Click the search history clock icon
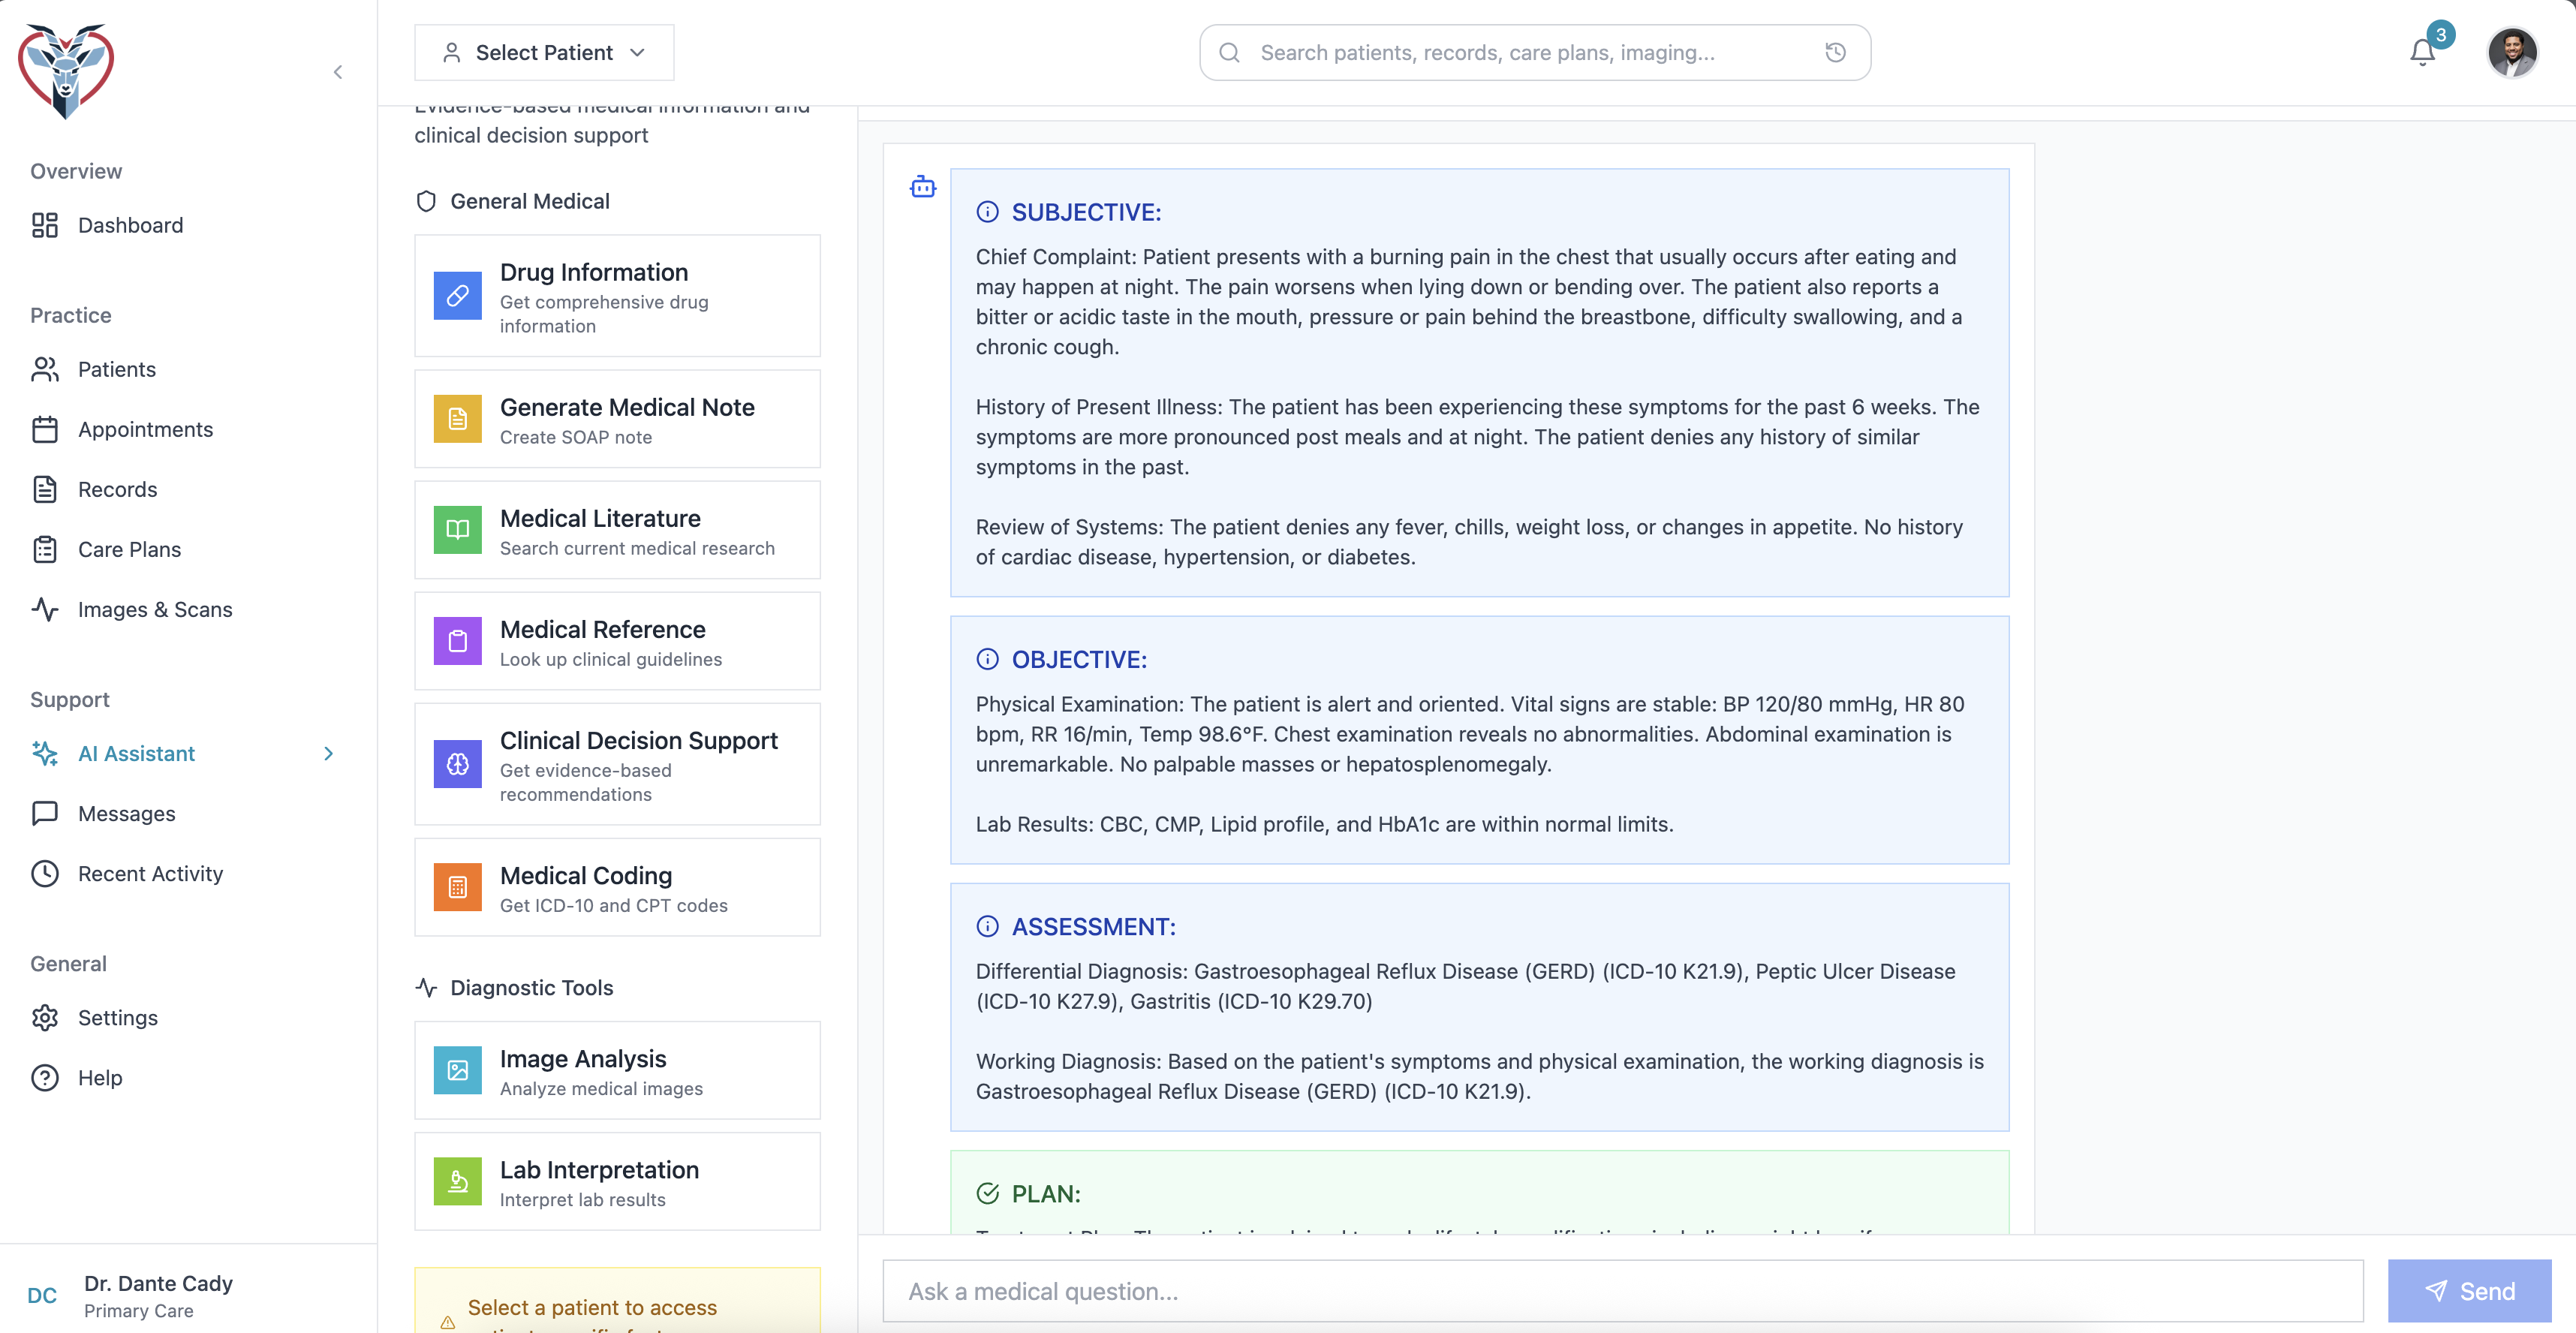 1835,53
